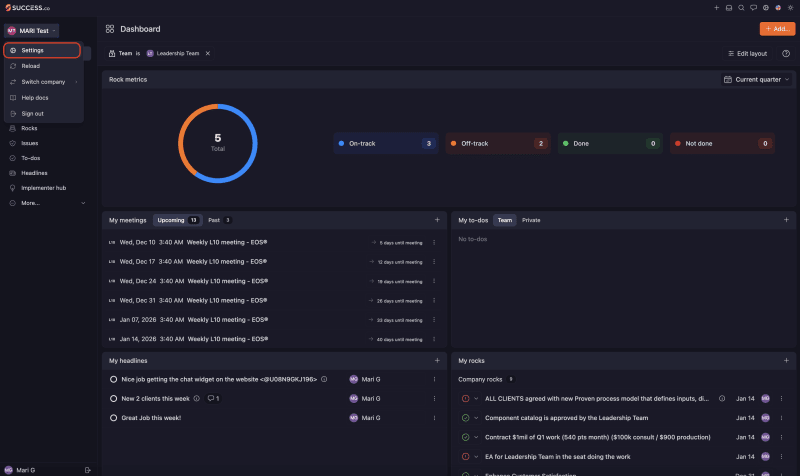Open comments on New 2 clients headline
This screenshot has width=800, height=476.
(213, 399)
